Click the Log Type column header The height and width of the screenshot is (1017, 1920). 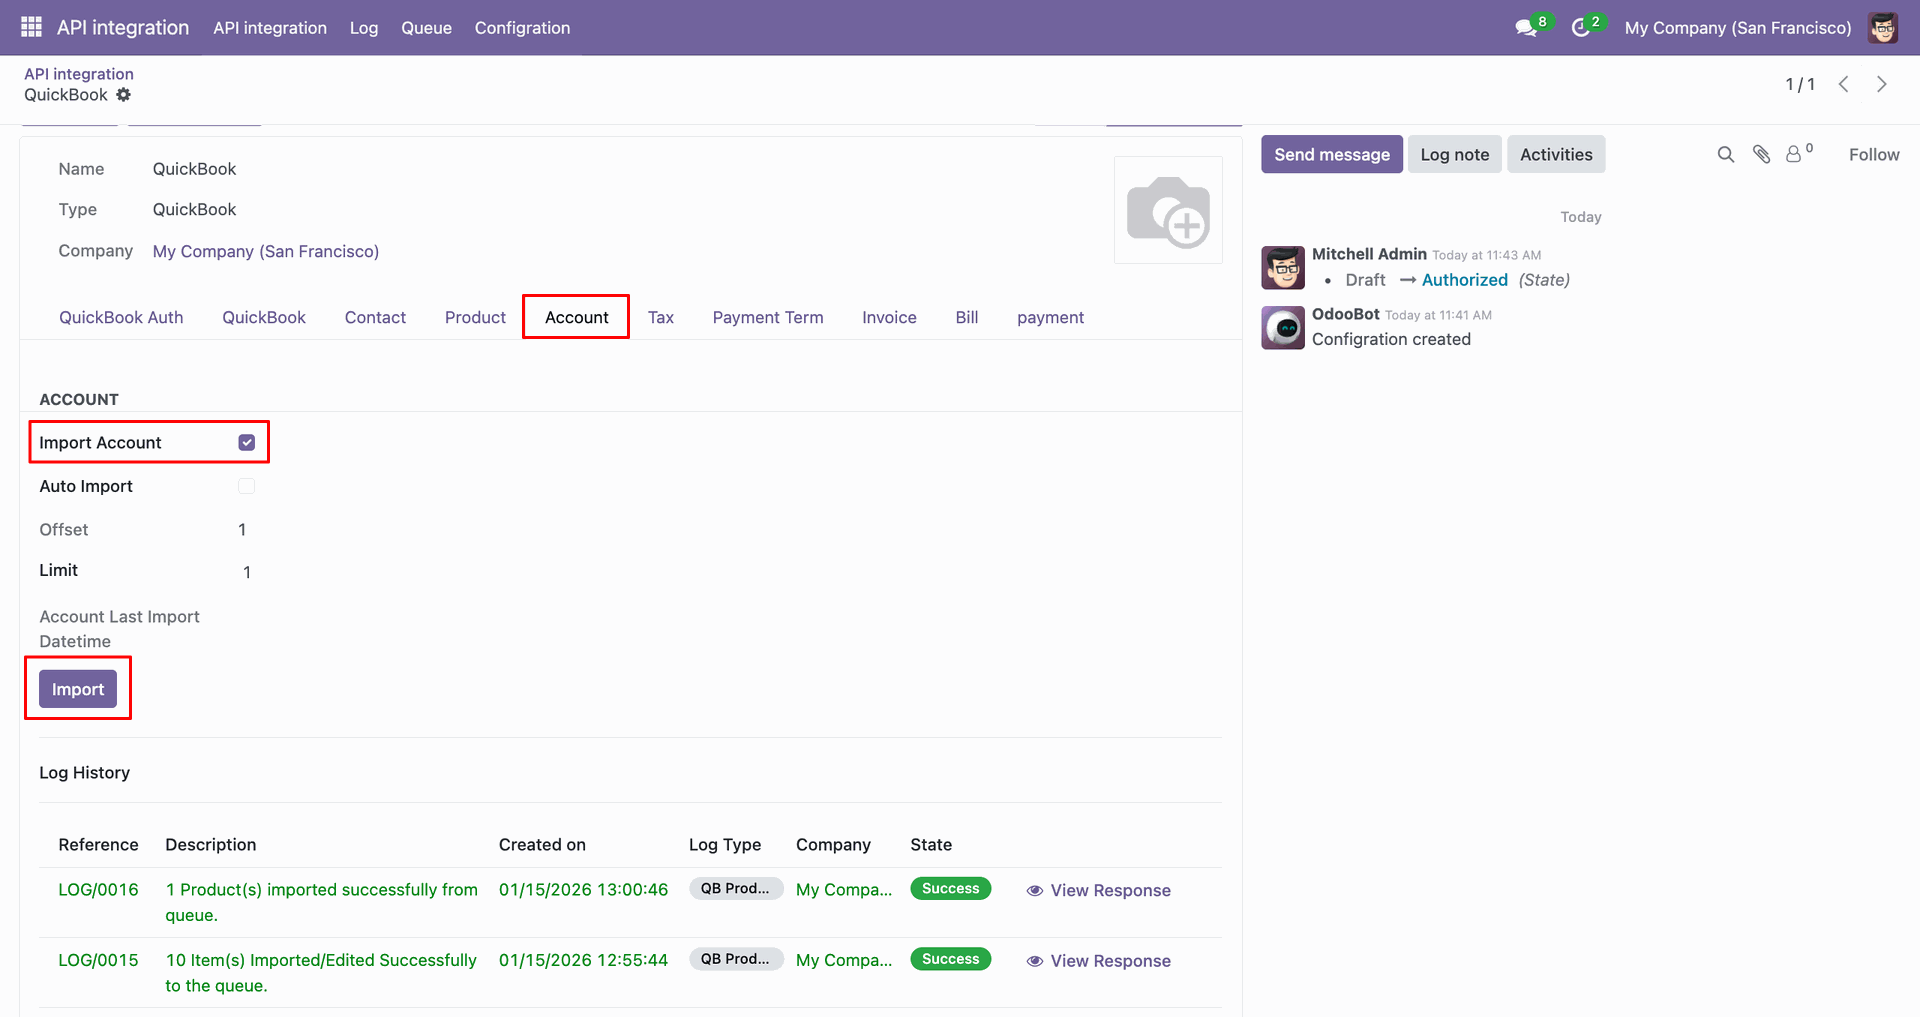(x=725, y=845)
